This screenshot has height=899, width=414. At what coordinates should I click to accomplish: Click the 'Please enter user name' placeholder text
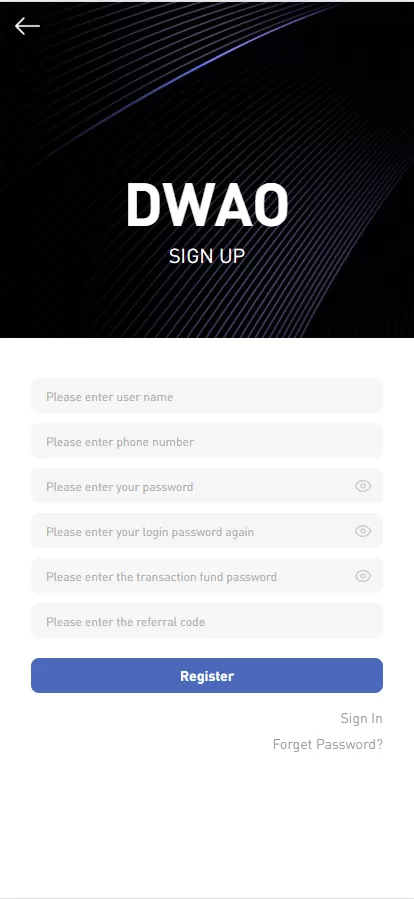click(x=110, y=397)
